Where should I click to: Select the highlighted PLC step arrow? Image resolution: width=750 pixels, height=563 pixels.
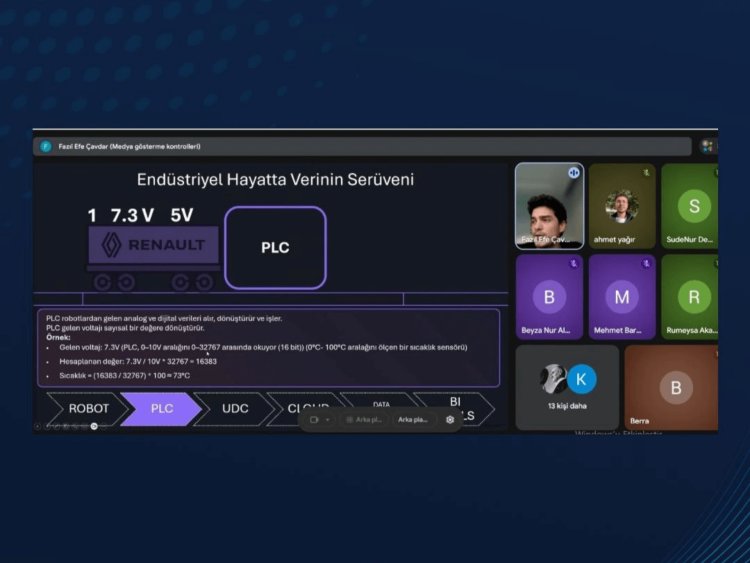pos(161,409)
